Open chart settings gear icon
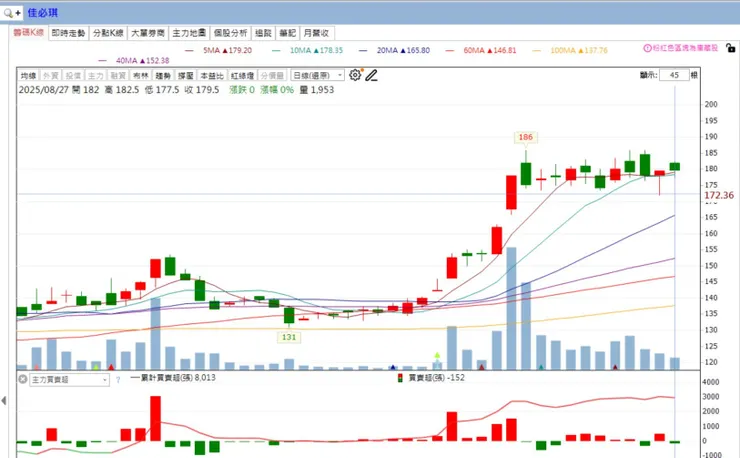The width and height of the screenshot is (740, 458). pyautogui.click(x=355, y=75)
